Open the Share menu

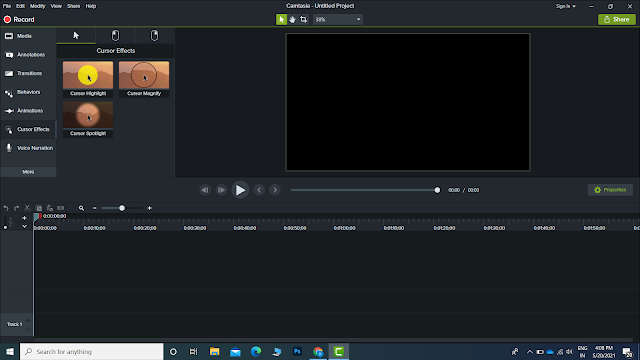tap(73, 6)
